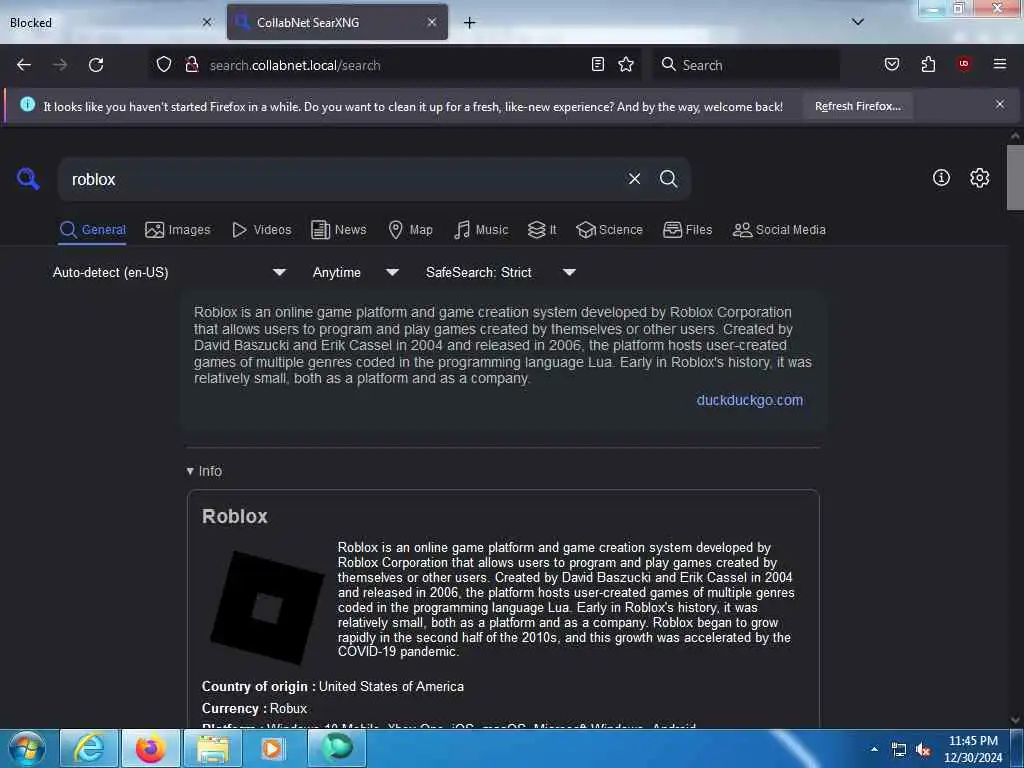Switch to Images category

pos(178,230)
